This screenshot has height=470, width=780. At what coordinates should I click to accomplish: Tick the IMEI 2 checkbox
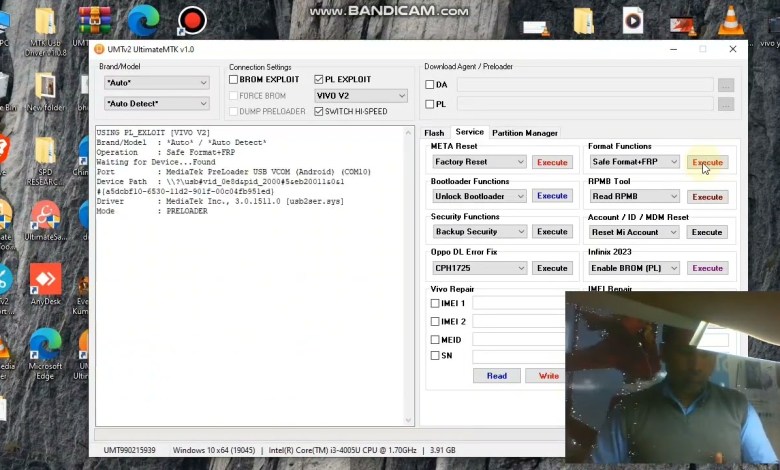[x=435, y=322]
